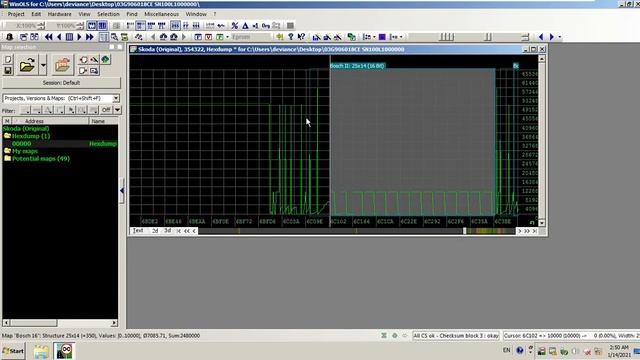Open the dropdown after the blue navigation arrows
640x360 pixels.
560,37
